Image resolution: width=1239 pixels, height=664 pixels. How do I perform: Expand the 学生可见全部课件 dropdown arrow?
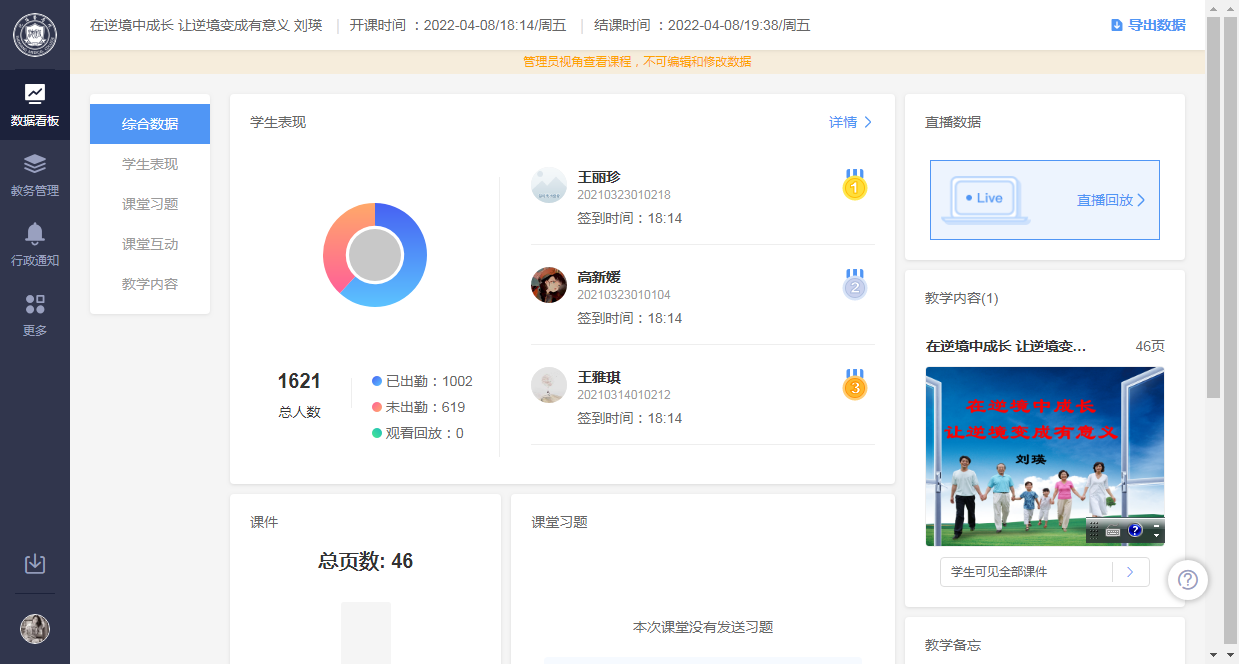coord(1130,572)
